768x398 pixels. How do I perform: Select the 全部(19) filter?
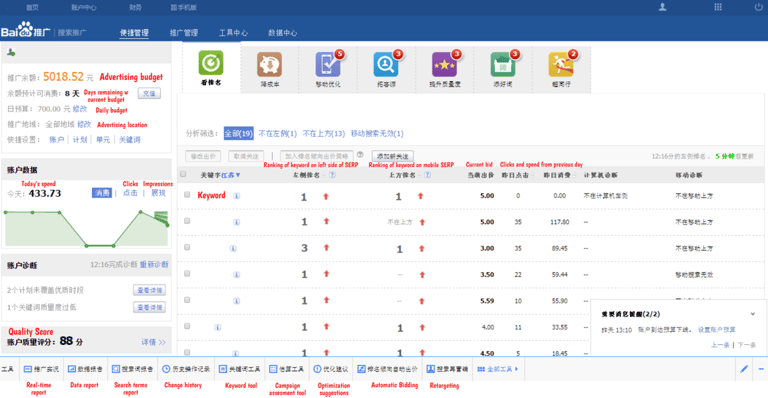(239, 133)
